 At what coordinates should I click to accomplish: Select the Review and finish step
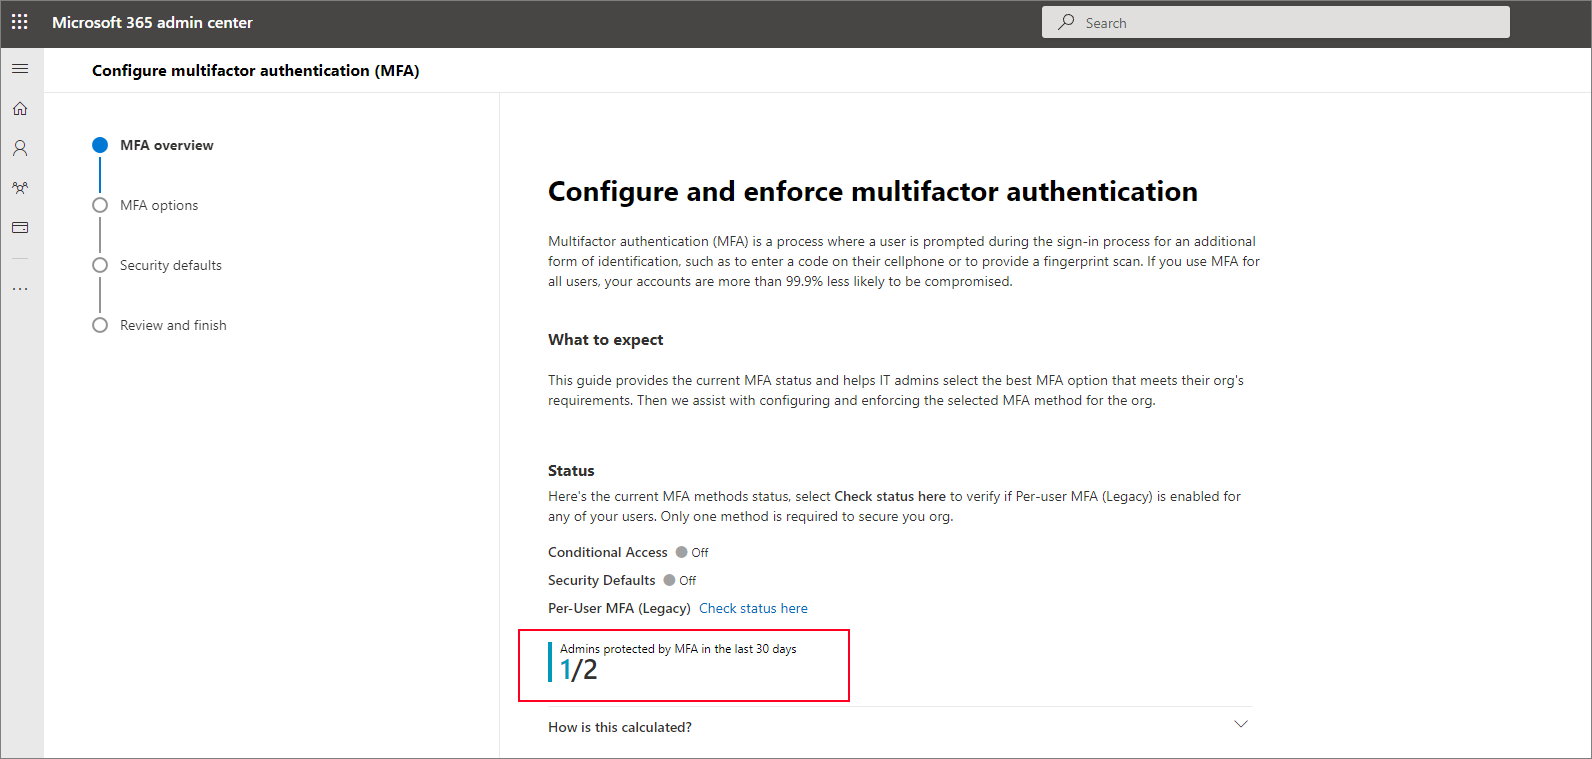tap(173, 325)
